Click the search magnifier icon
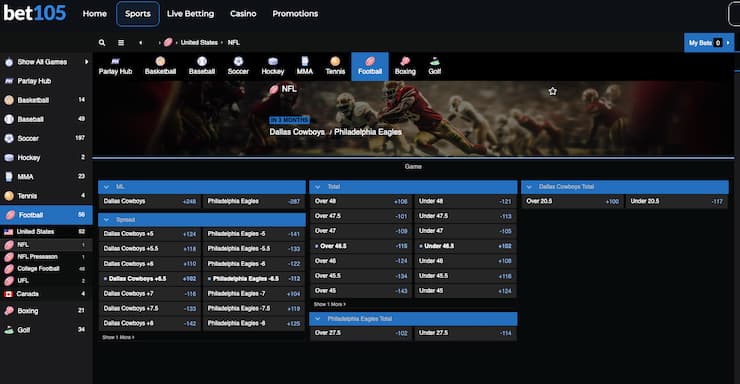The image size is (740, 384). click(x=102, y=42)
